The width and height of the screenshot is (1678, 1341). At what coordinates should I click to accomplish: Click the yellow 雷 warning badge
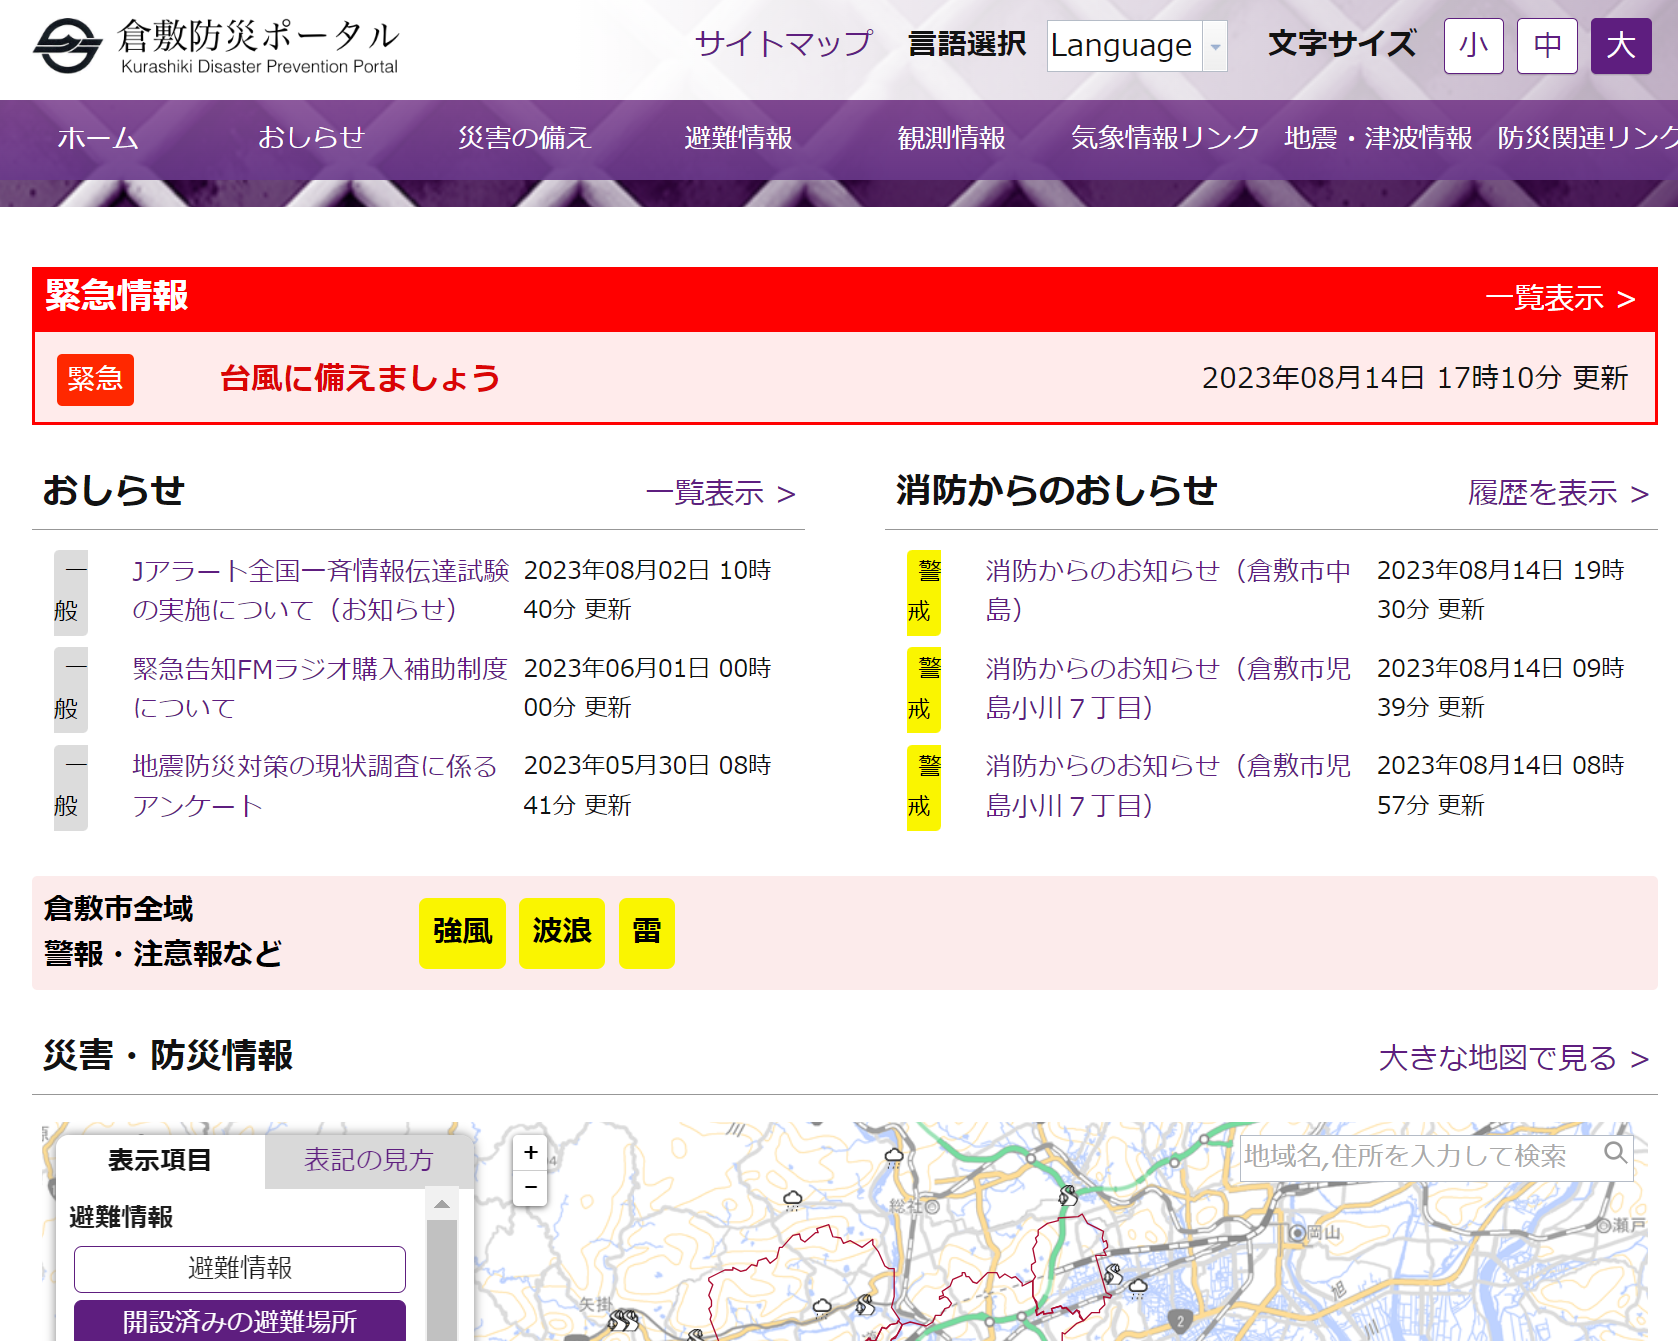click(646, 933)
